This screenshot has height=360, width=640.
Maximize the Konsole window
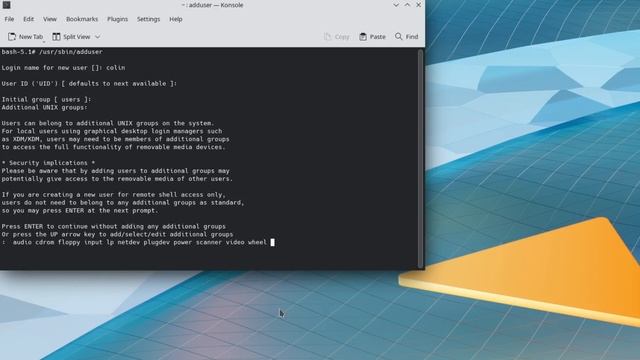[x=407, y=5]
